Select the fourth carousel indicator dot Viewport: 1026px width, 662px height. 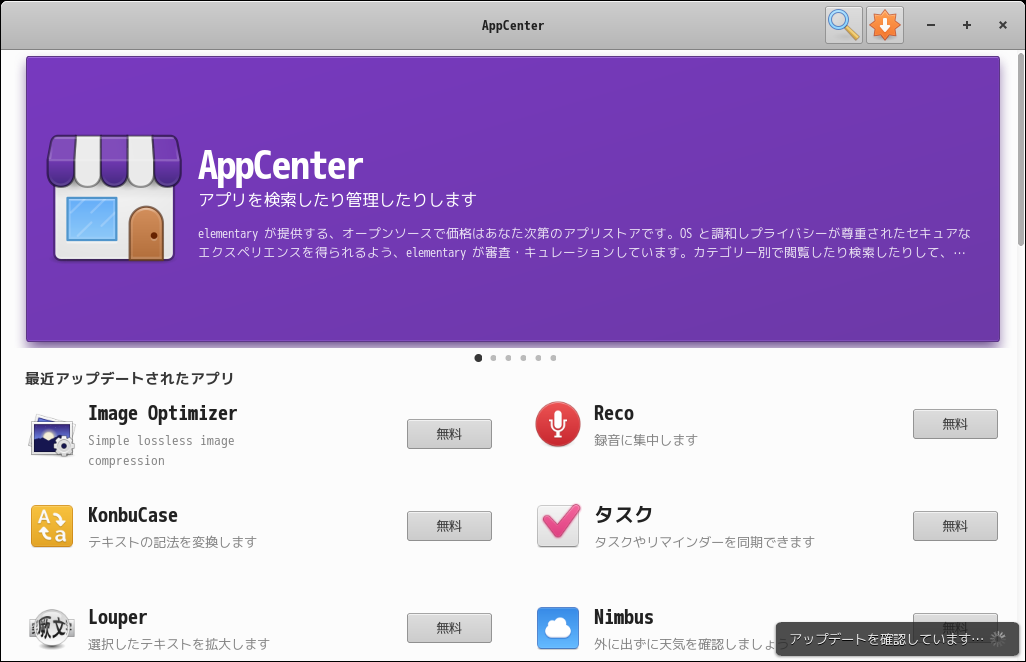523,357
